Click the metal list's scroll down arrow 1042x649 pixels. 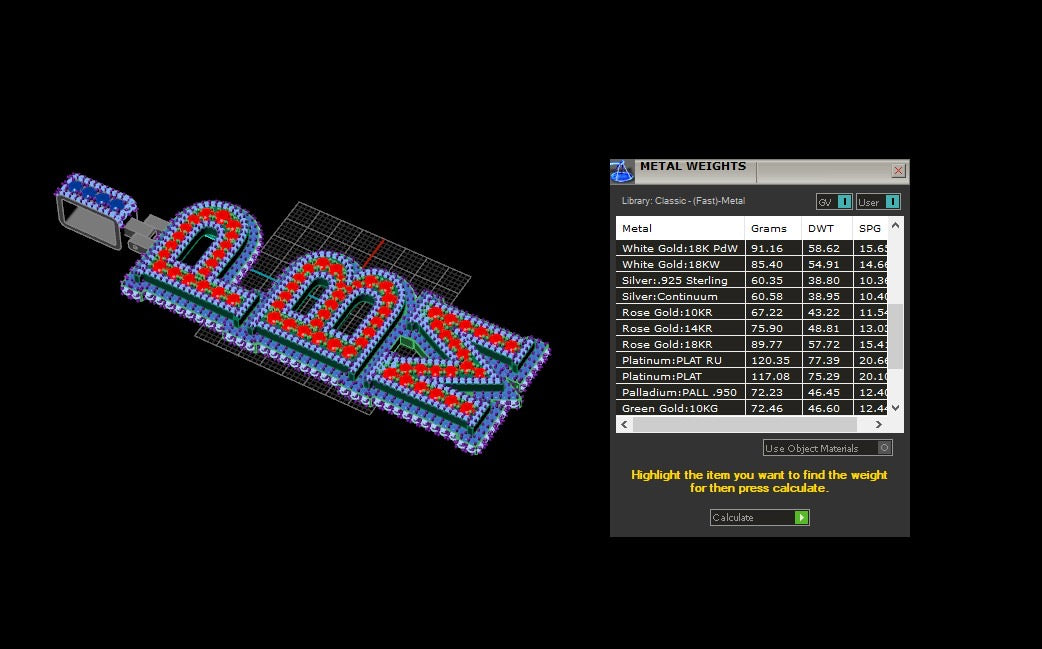[x=895, y=408]
